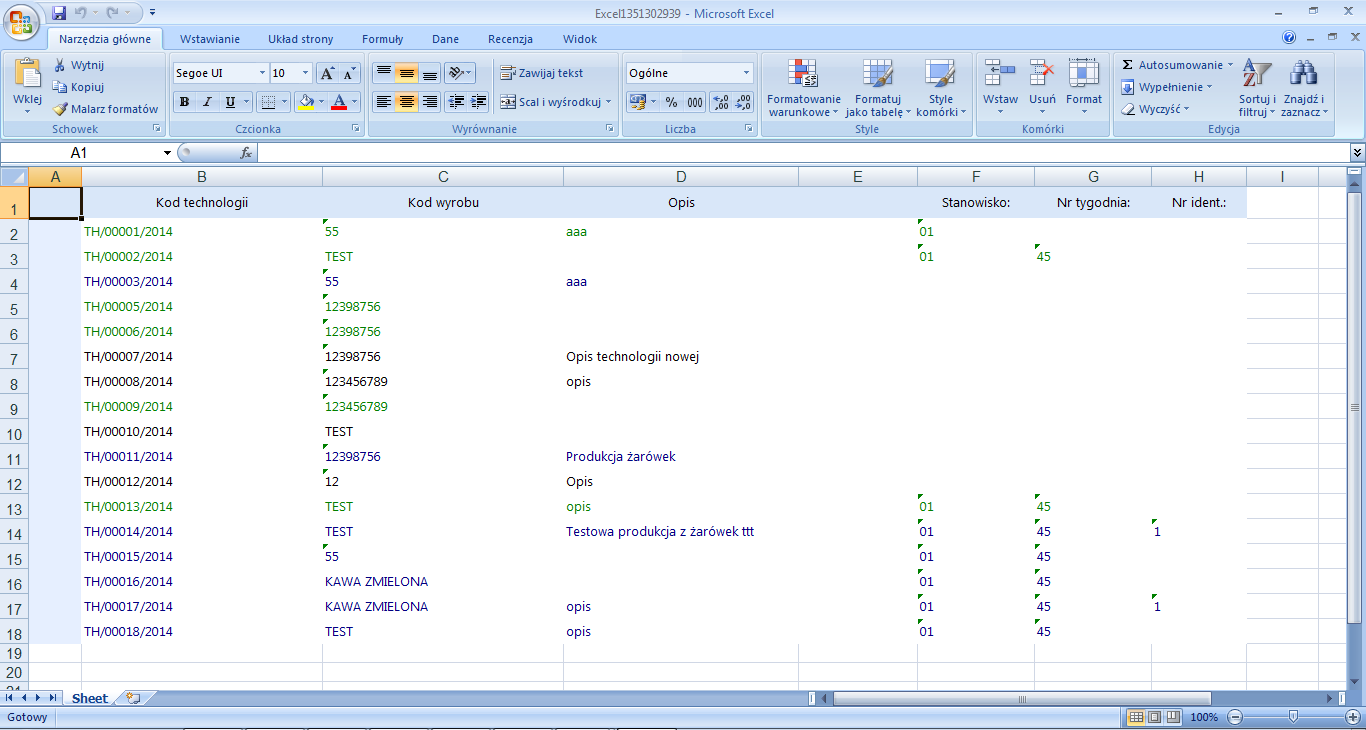Open Wyczyść clear dropdown

1155,109
